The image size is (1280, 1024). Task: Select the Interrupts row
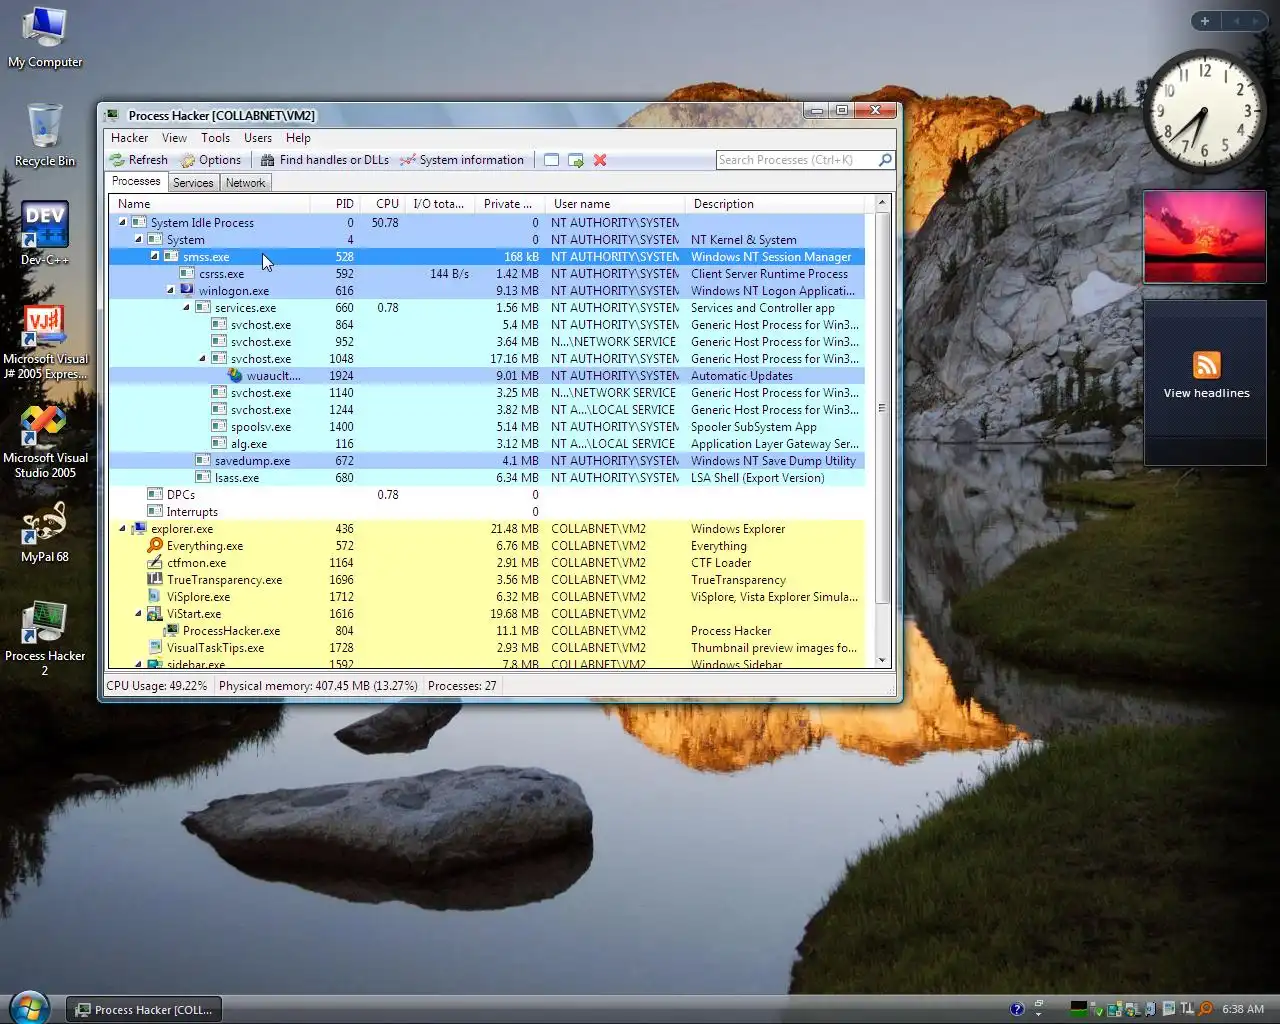487,512
